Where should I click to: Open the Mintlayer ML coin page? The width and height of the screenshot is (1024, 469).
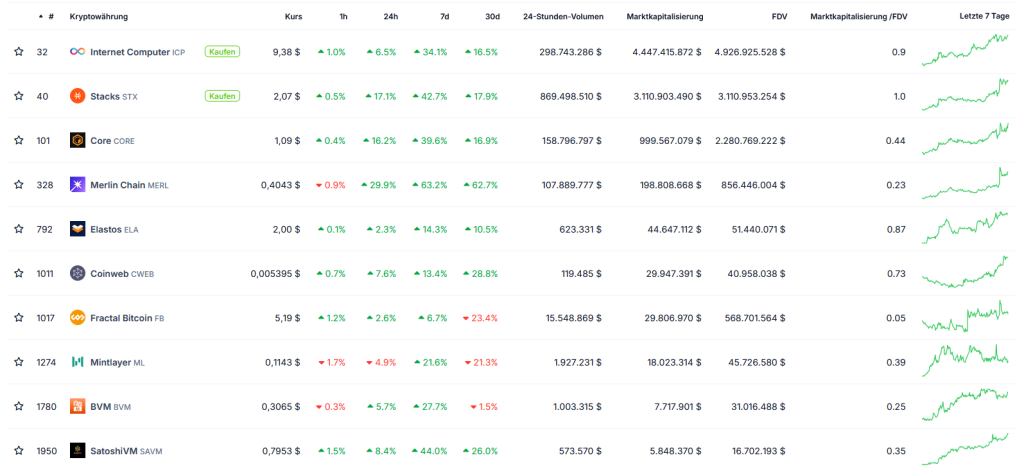(x=118, y=362)
